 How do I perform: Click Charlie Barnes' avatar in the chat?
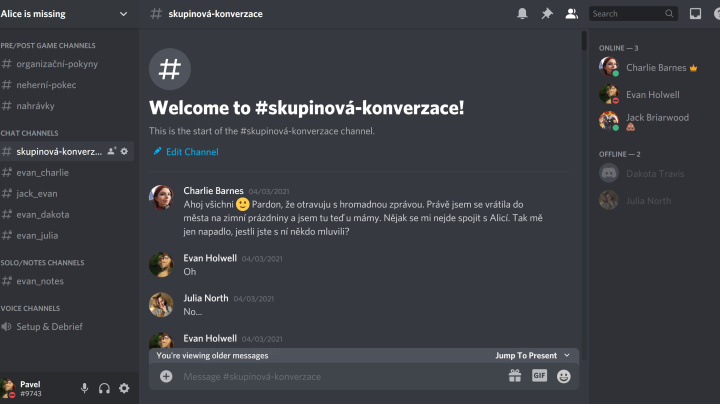coord(161,197)
